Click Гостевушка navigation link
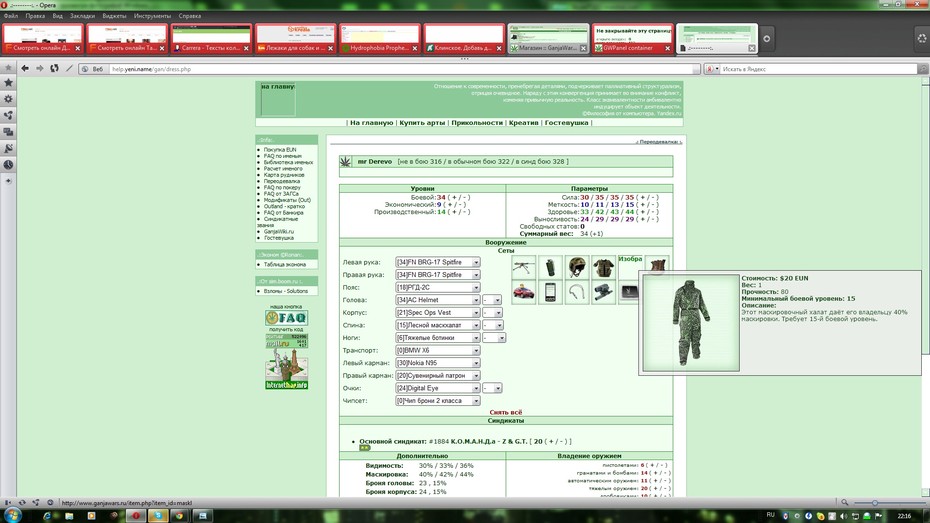930x523 pixels. pyautogui.click(x=566, y=123)
